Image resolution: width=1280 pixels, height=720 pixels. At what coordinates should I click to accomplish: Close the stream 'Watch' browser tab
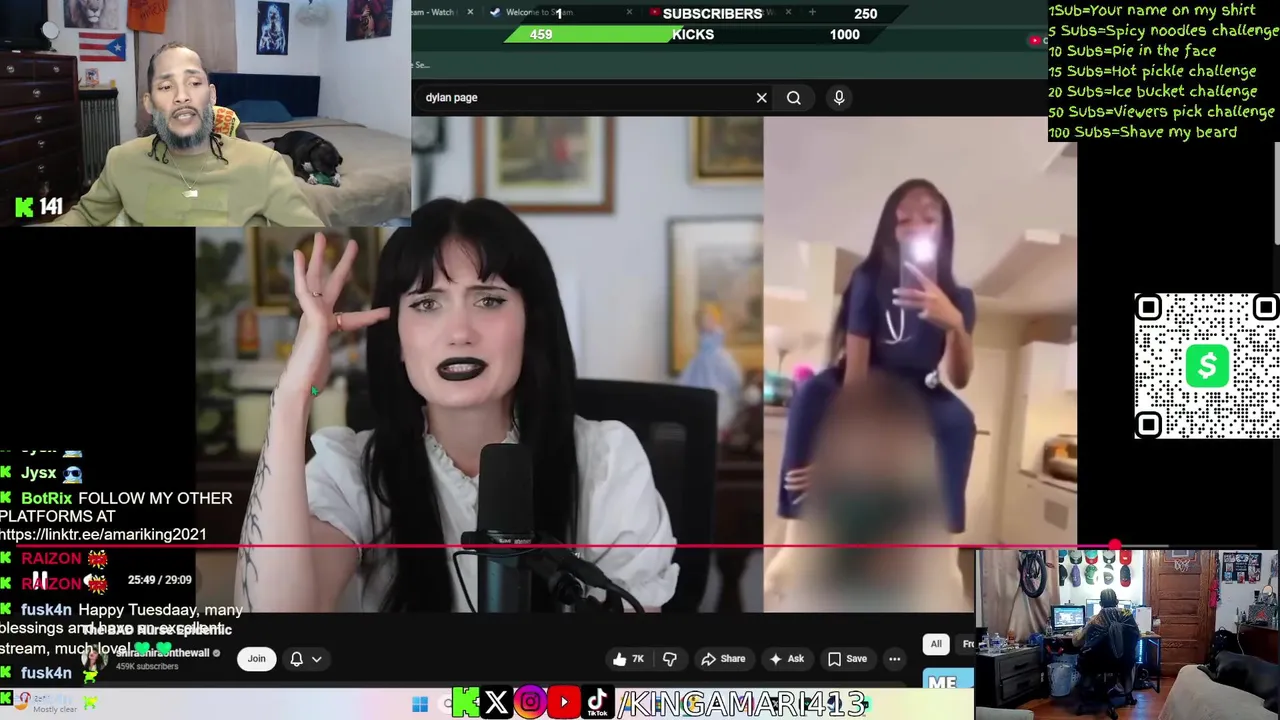pyautogui.click(x=470, y=12)
